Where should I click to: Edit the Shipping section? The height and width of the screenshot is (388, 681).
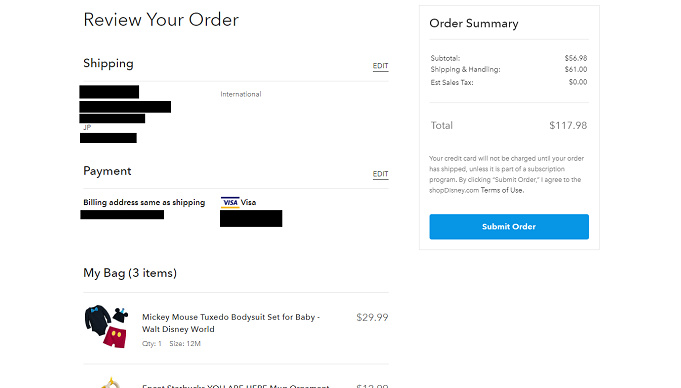[x=380, y=66]
